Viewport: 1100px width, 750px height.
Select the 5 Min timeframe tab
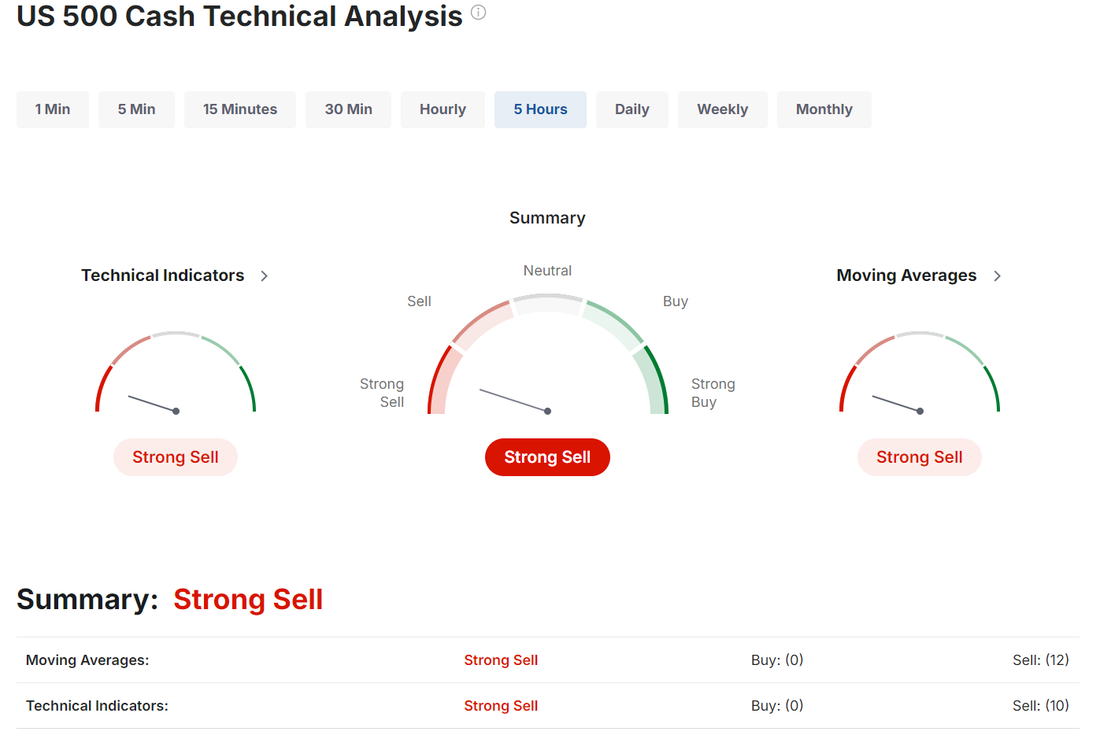137,109
